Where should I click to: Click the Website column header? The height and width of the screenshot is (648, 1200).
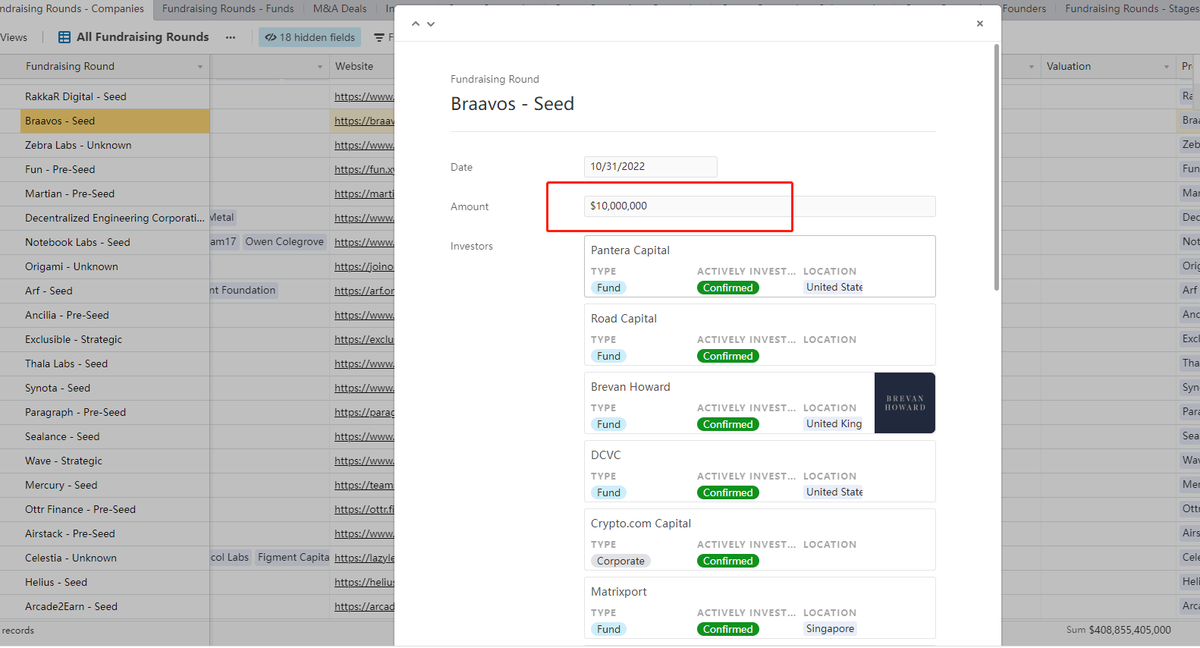pos(354,67)
